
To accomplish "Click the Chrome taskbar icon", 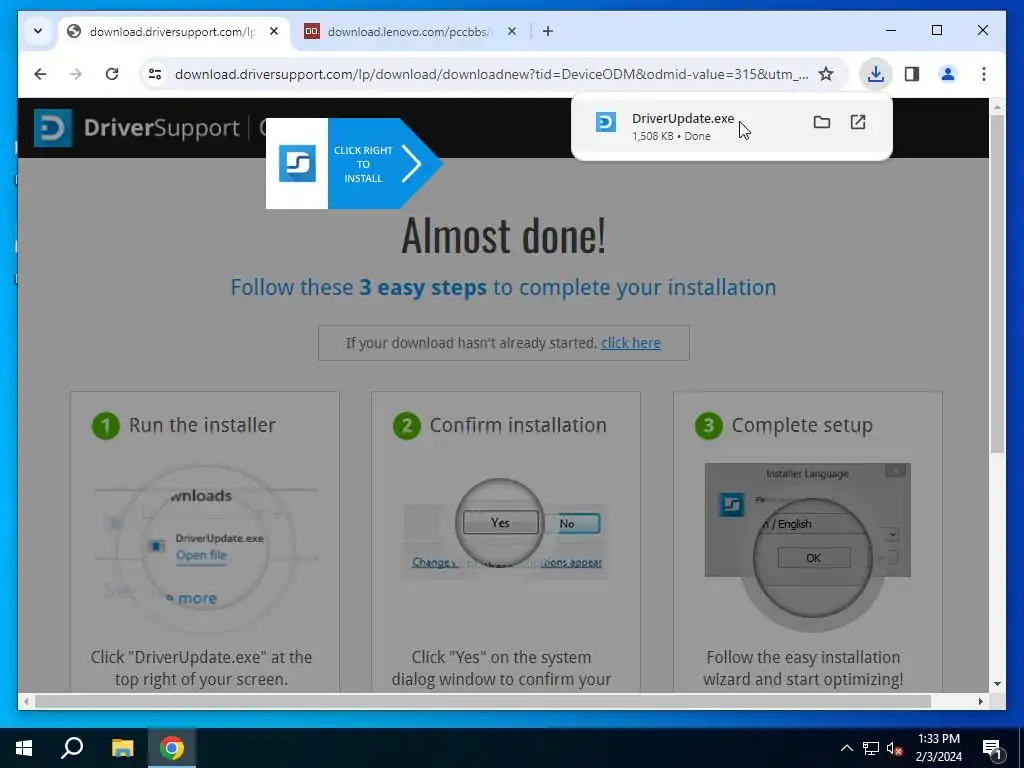I will coord(172,748).
